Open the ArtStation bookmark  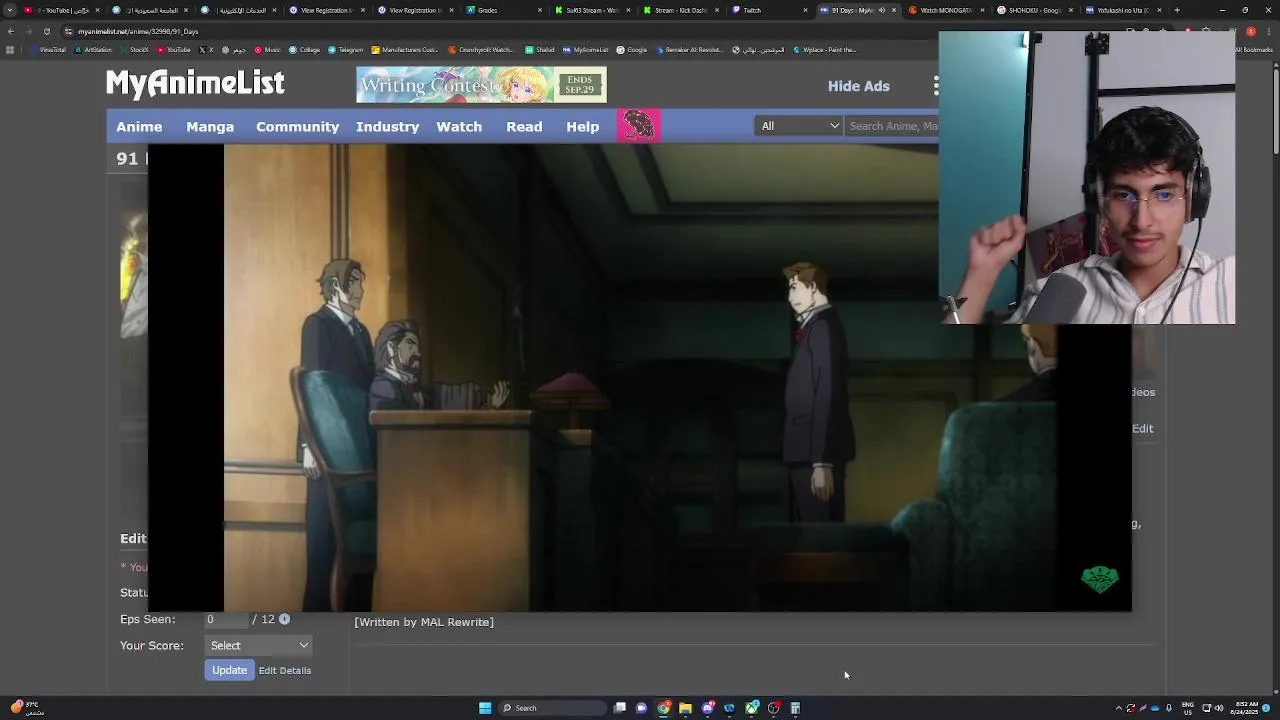93,50
